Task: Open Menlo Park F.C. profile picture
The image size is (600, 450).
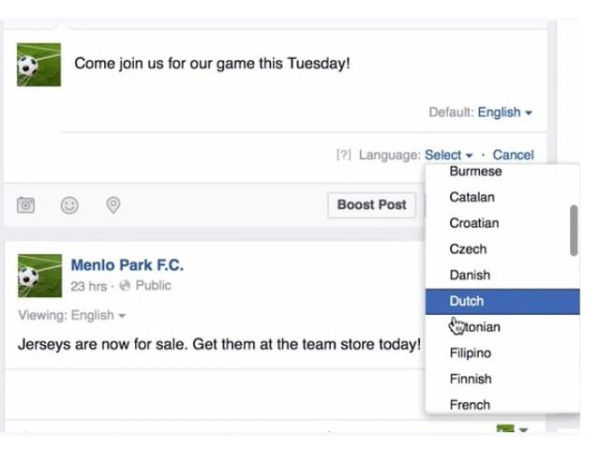Action: coord(39,275)
